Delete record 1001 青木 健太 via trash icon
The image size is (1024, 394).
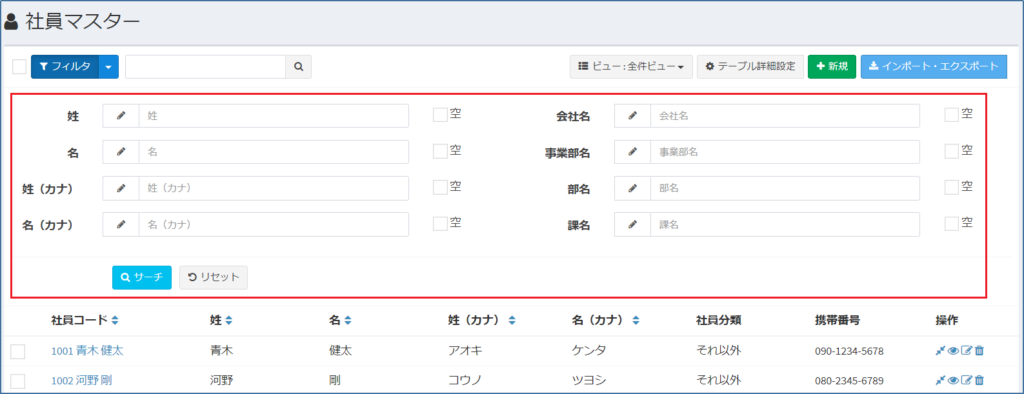click(x=979, y=351)
